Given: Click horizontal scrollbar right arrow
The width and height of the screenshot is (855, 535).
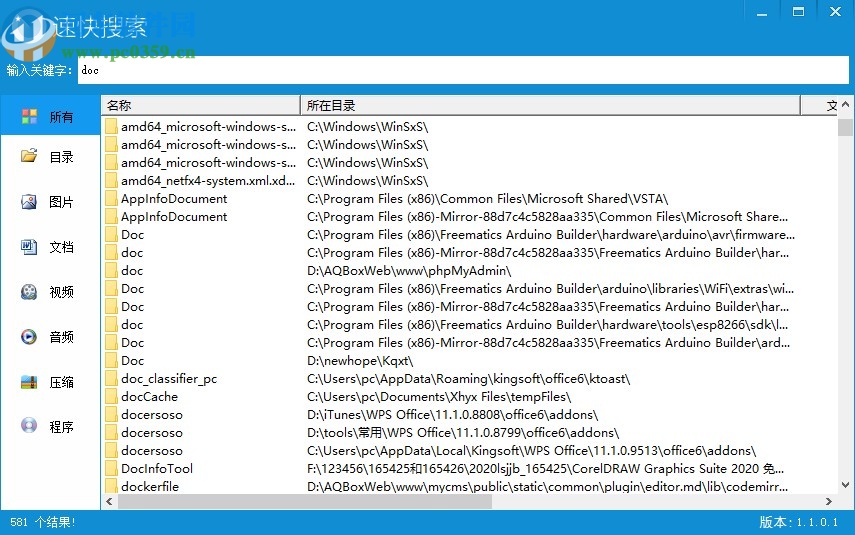Looking at the screenshot, I should 829,501.
